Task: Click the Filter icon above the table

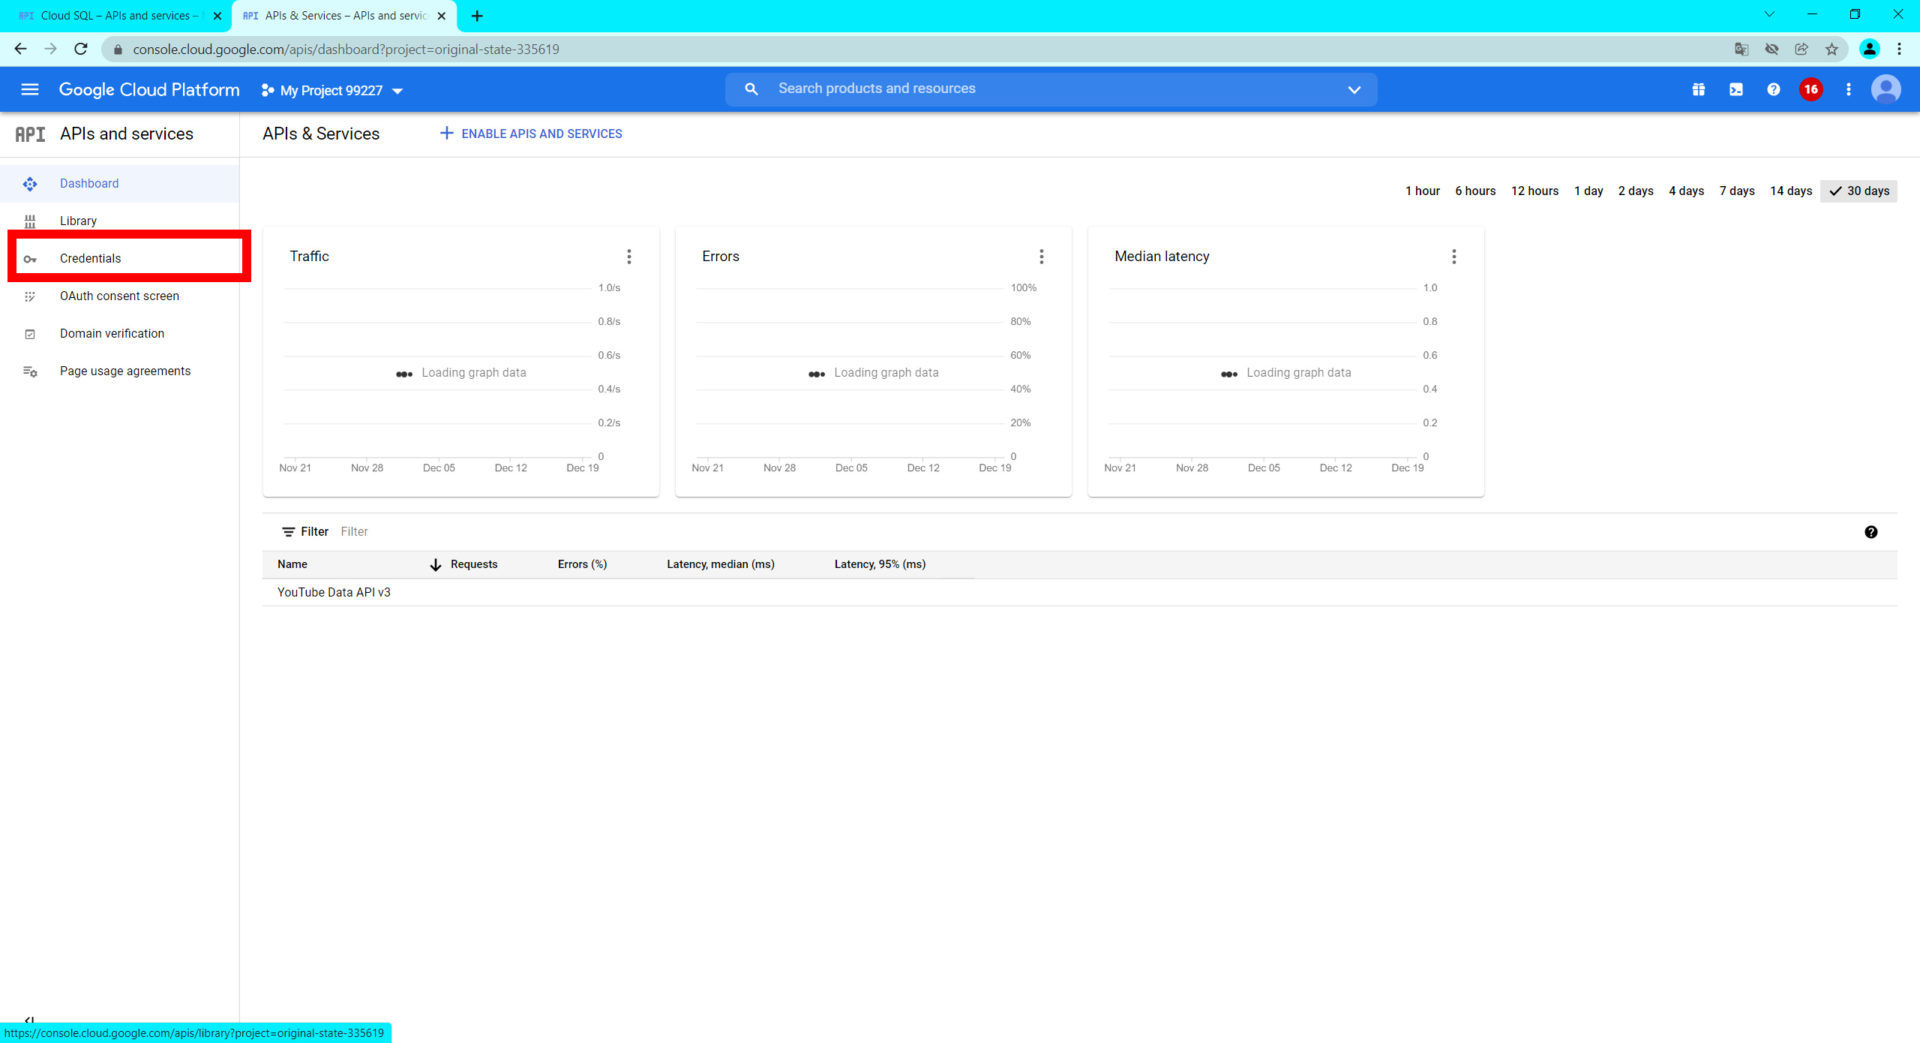Action: coord(288,532)
